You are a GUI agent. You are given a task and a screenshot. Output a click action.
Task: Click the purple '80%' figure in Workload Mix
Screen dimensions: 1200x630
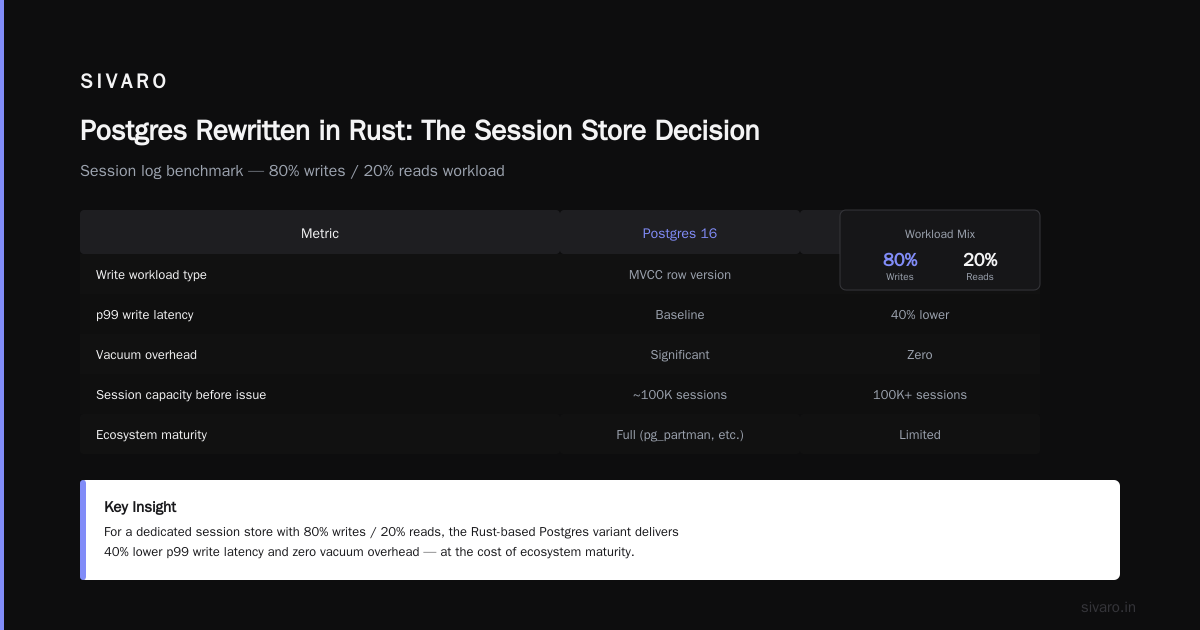(x=900, y=260)
